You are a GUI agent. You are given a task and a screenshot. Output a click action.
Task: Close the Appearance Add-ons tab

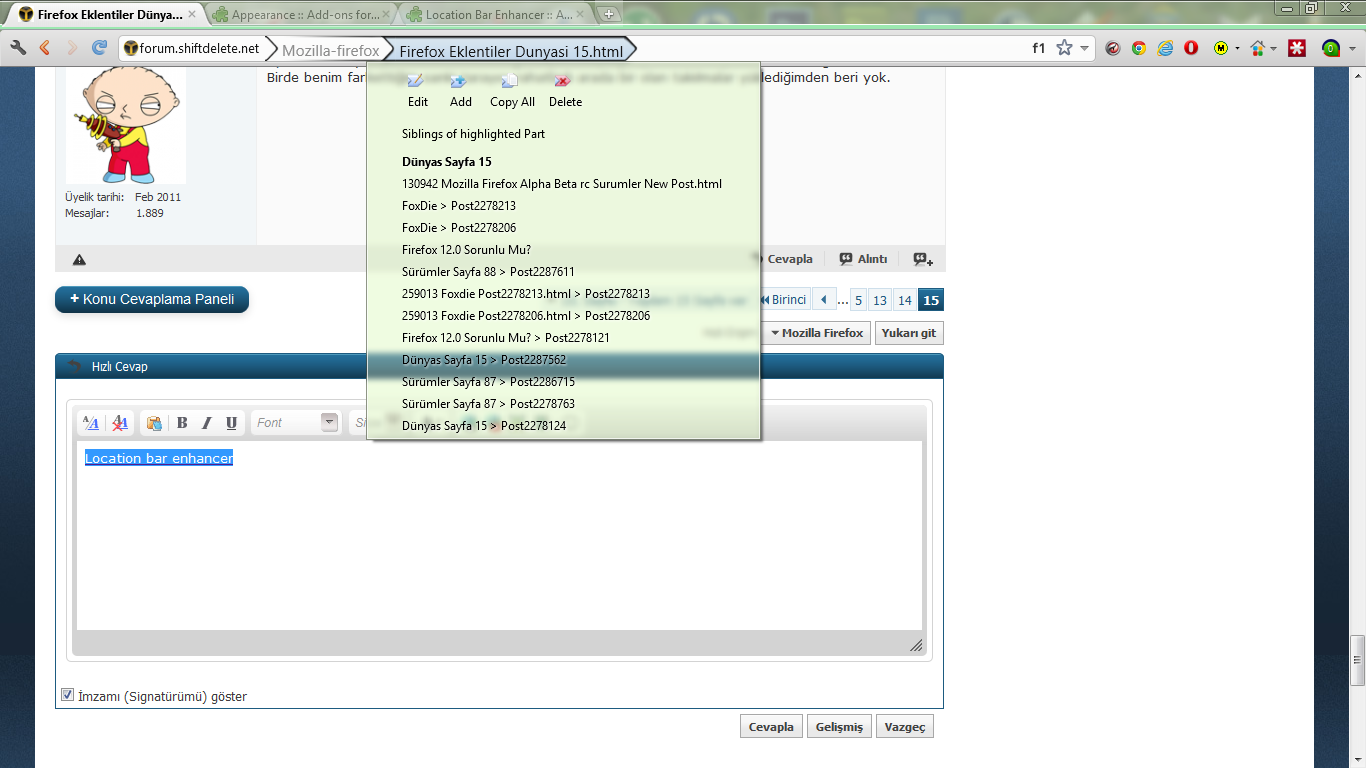[386, 15]
